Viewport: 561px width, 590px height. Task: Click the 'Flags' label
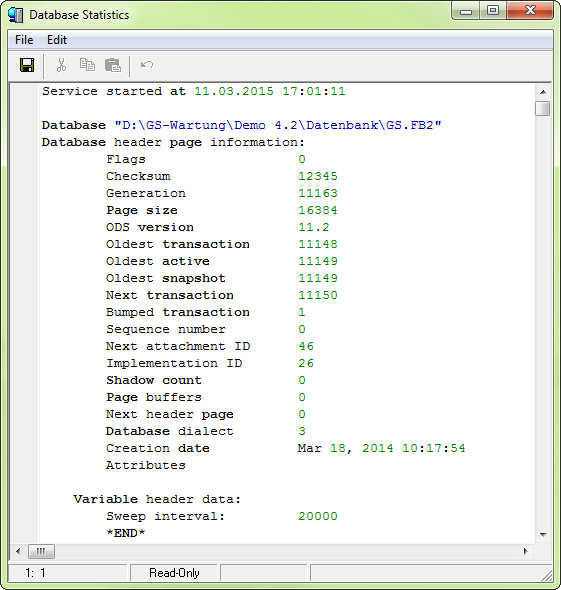pos(126,160)
